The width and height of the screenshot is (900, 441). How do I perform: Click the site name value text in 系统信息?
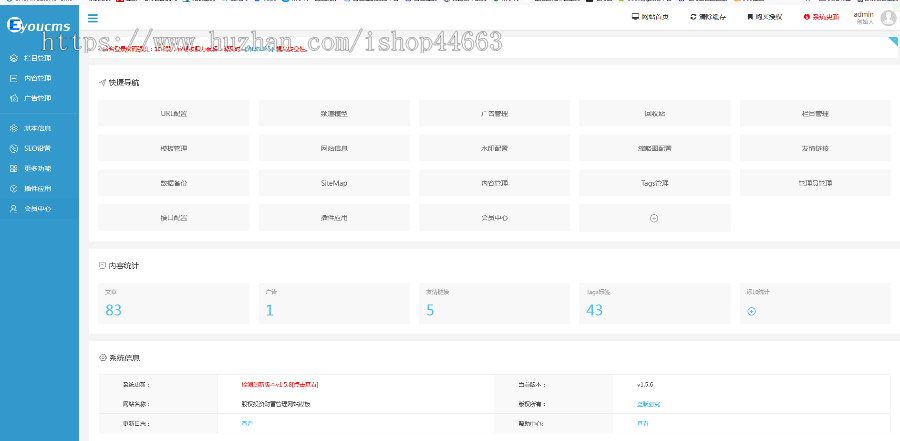[x=276, y=404]
